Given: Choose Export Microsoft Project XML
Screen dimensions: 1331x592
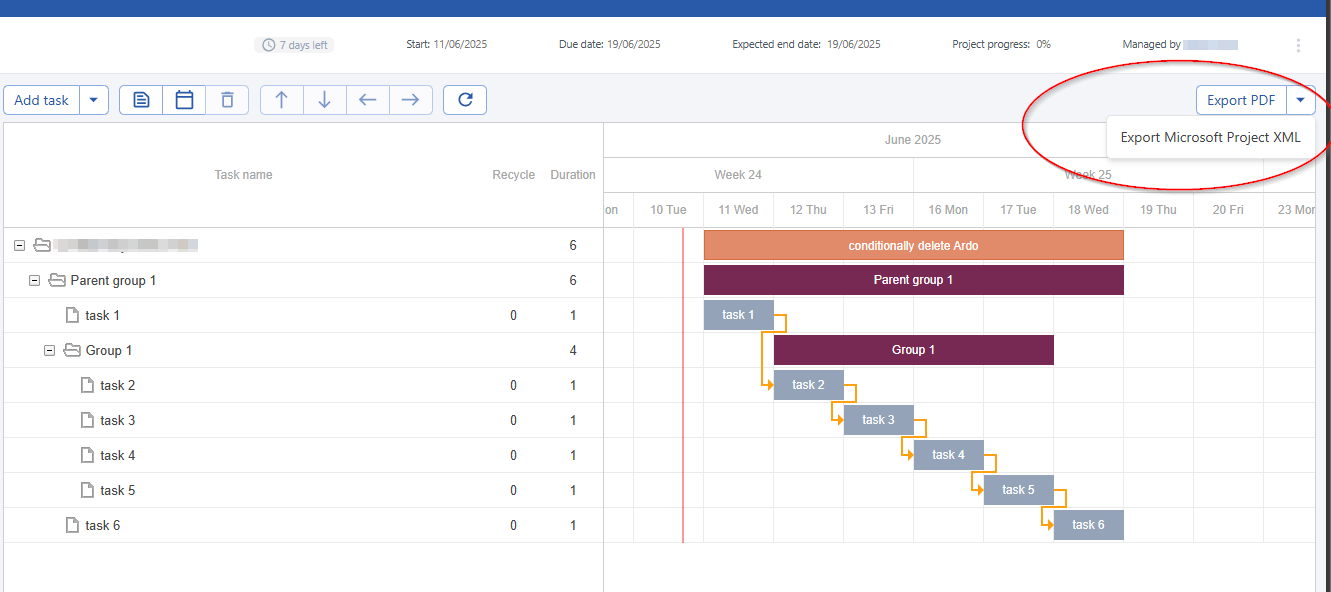Looking at the screenshot, I should (1210, 138).
